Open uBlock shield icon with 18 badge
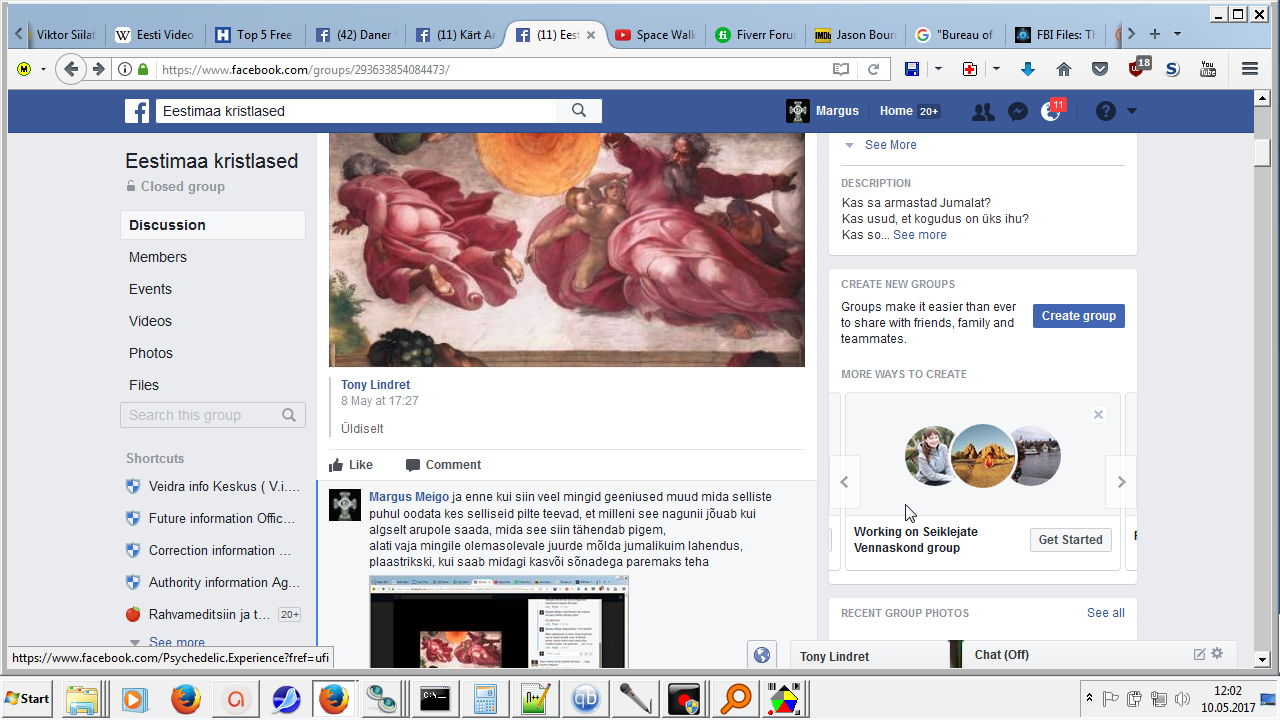The height and width of the screenshot is (720, 1280). pos(1138,68)
